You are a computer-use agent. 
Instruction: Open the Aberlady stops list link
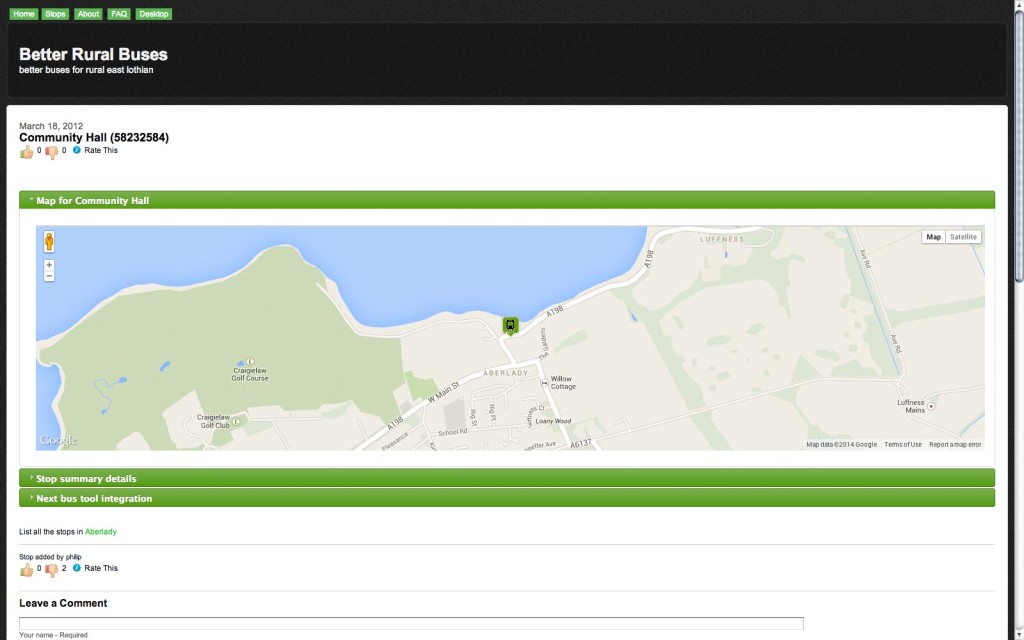click(101, 532)
